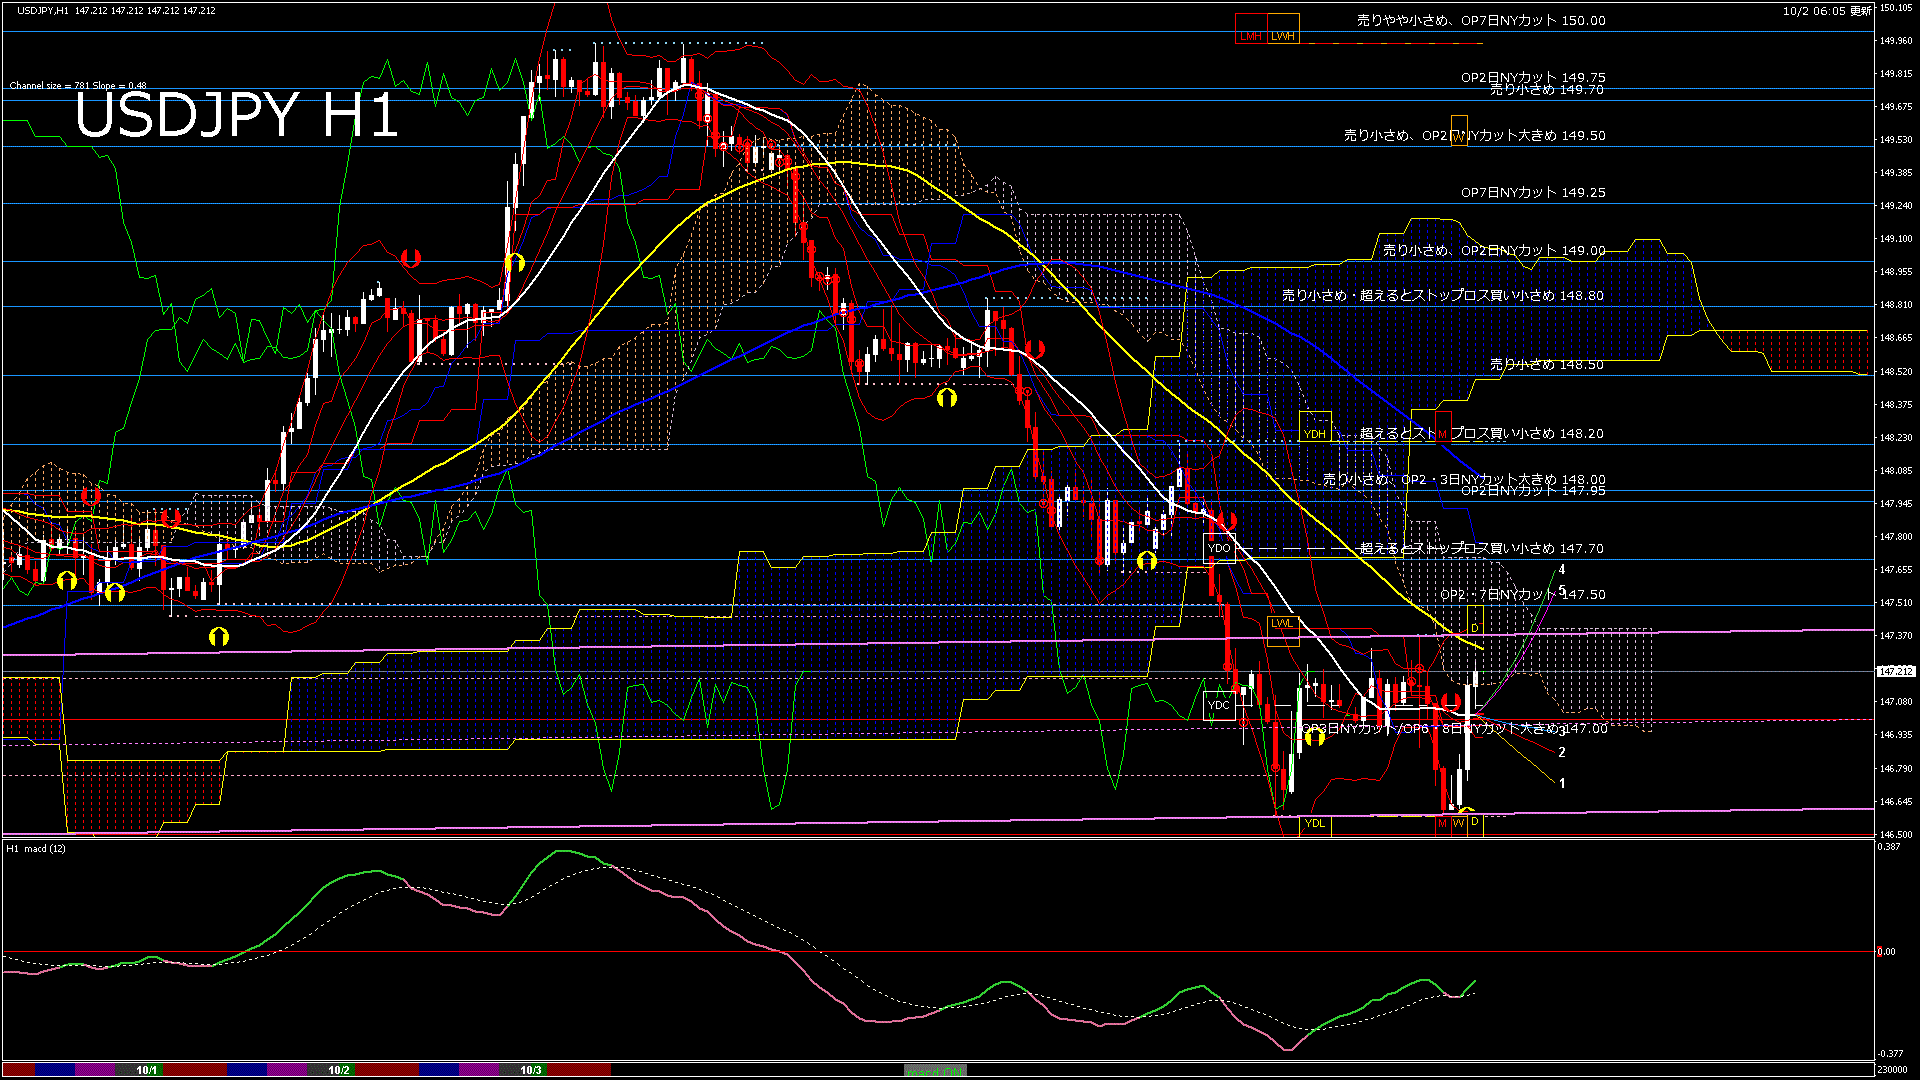The height and width of the screenshot is (1080, 1920).
Task: Click the 'H1 macd (12)' indicator label
Action: click(x=36, y=849)
